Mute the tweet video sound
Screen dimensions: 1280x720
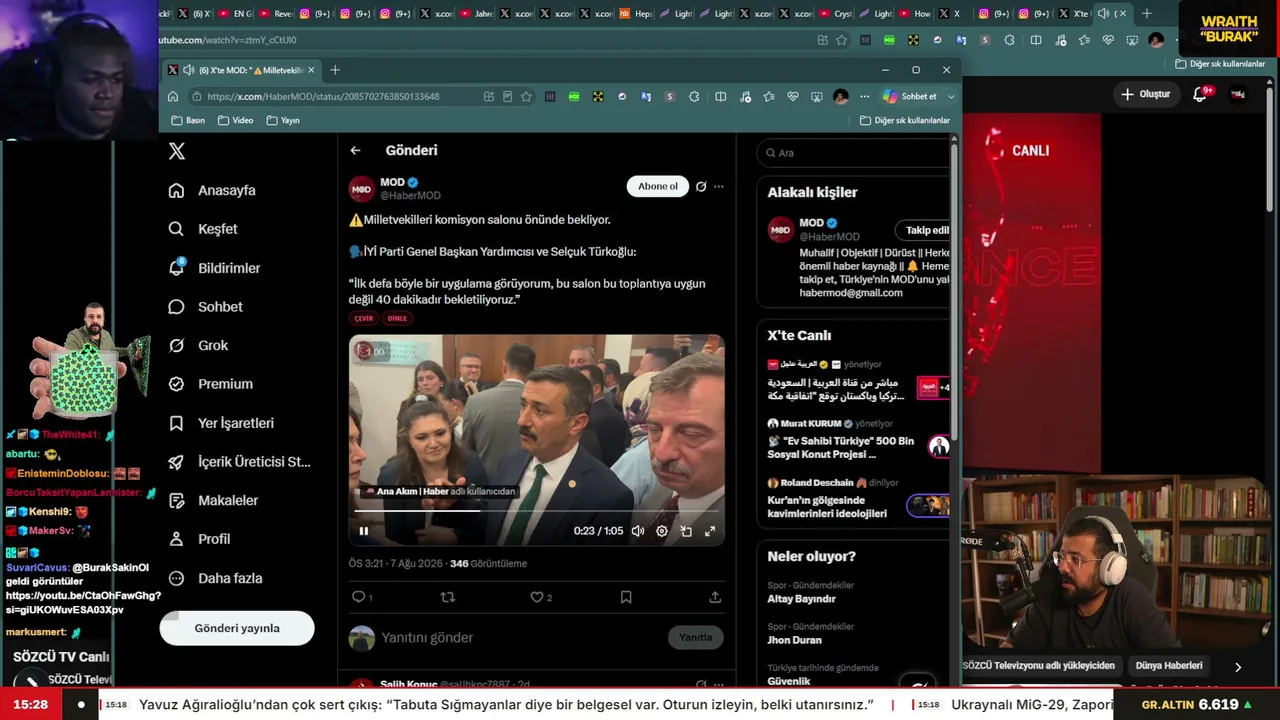(638, 531)
